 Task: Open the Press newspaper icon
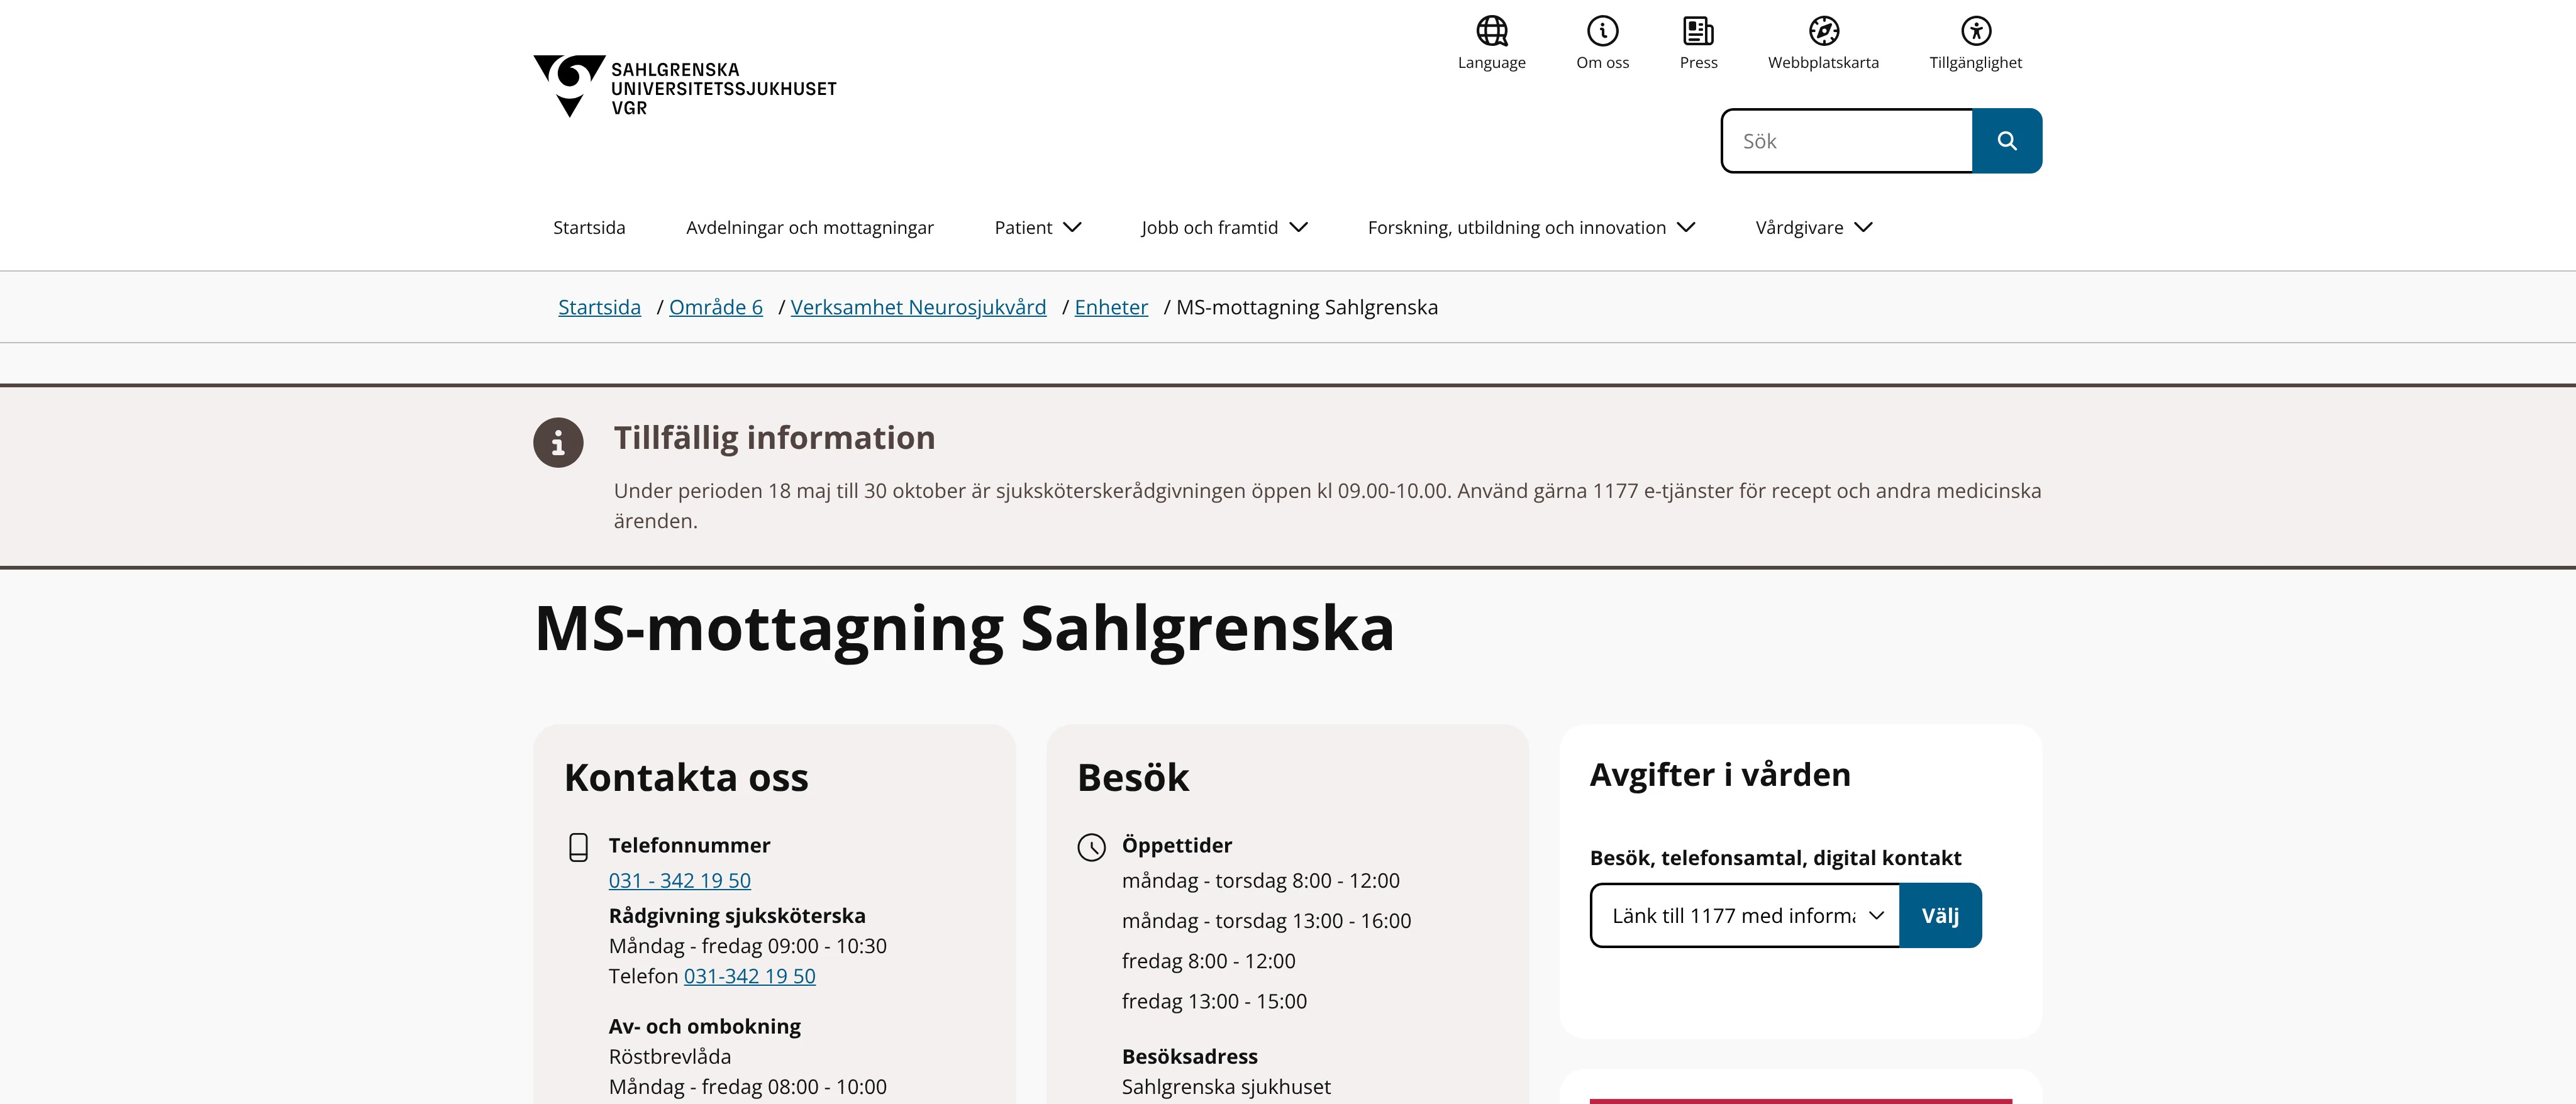[1698, 31]
